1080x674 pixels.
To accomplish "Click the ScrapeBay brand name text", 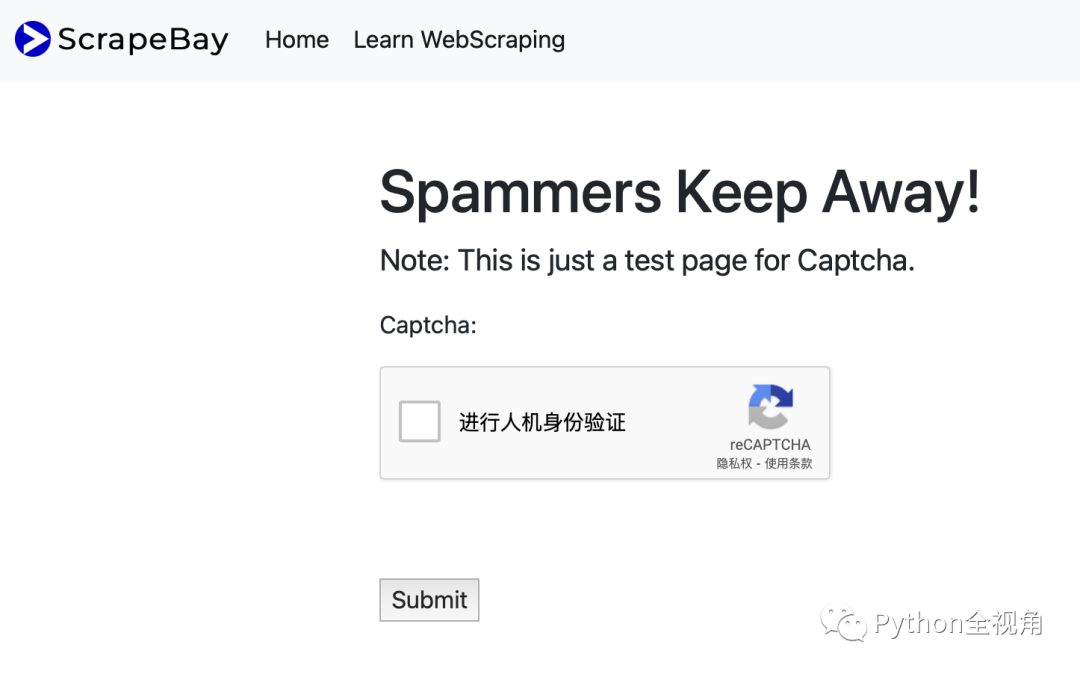I will pyautogui.click(x=143, y=40).
